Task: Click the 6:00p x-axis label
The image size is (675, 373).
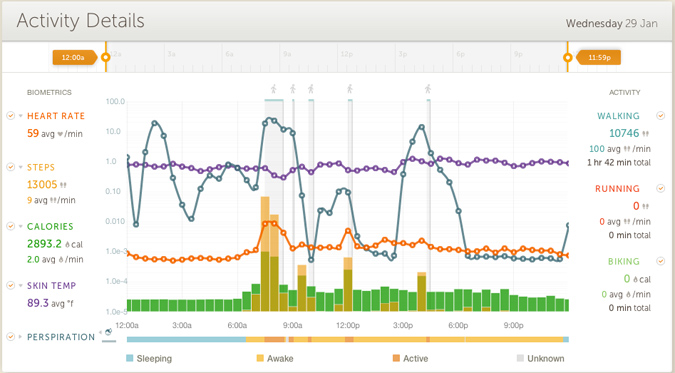Action: (x=458, y=326)
